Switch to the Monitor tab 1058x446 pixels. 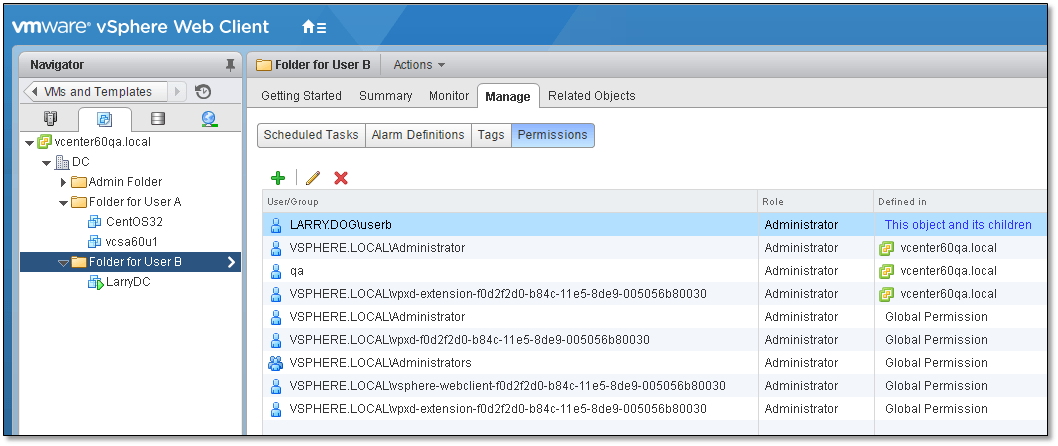coord(449,96)
